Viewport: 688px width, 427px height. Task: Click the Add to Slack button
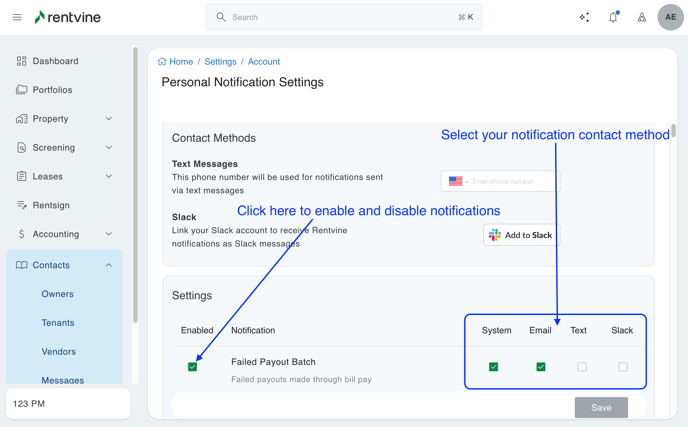[x=521, y=235]
